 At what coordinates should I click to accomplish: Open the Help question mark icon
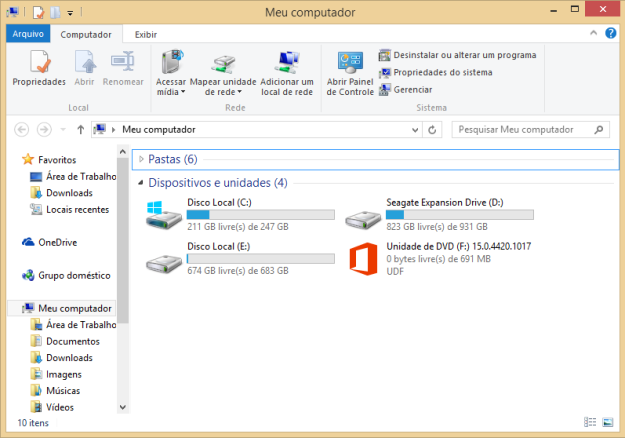click(x=611, y=33)
